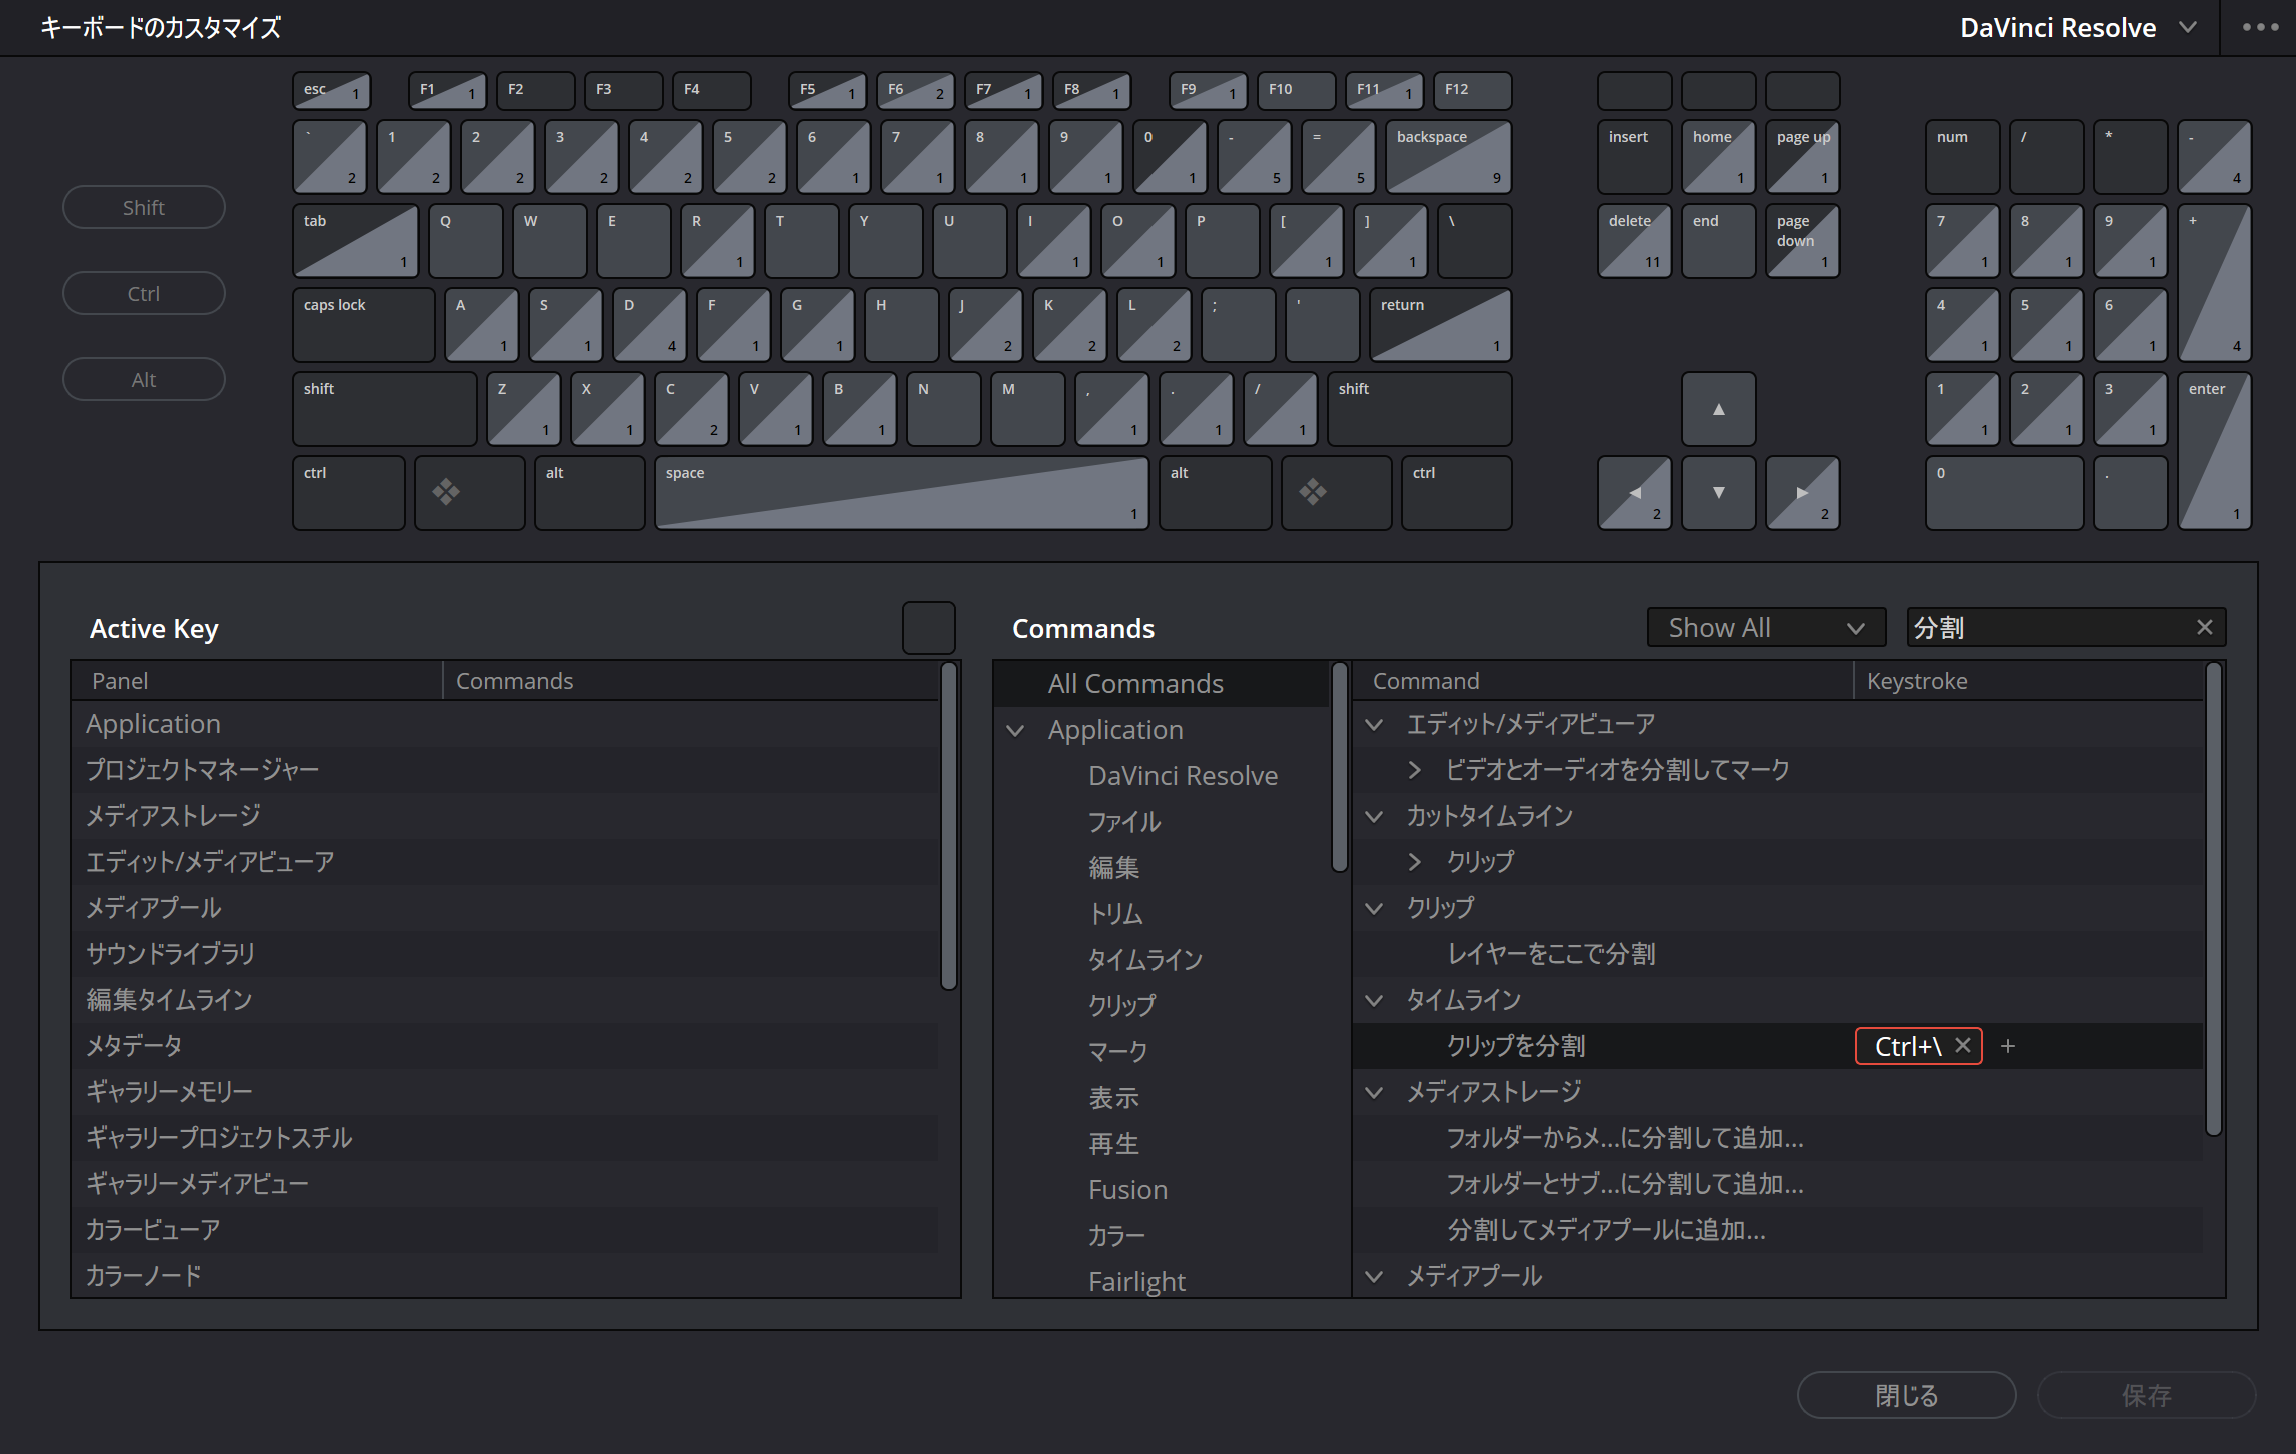The width and height of the screenshot is (2296, 1454).
Task: Collapse the エディット/メディアビューア command group
Action: tap(1375, 724)
